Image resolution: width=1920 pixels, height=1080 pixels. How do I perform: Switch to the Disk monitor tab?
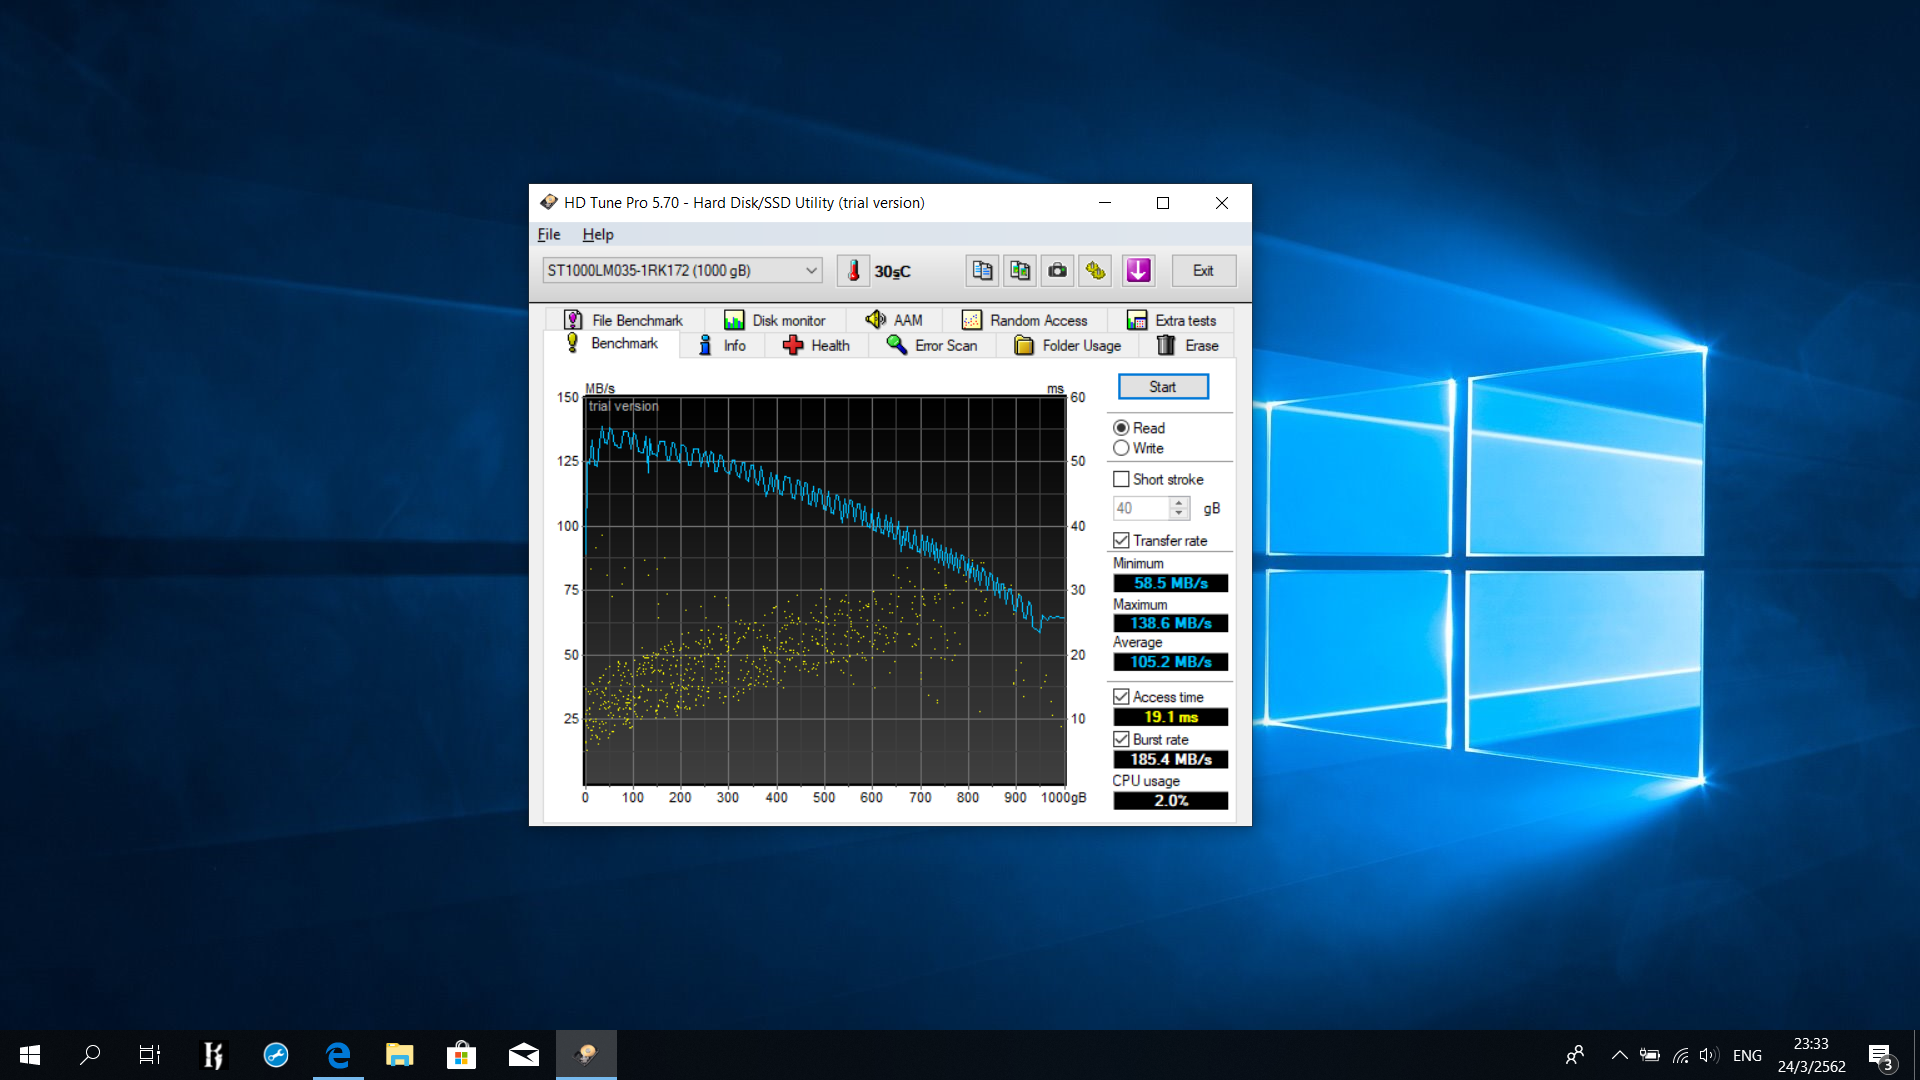point(775,320)
